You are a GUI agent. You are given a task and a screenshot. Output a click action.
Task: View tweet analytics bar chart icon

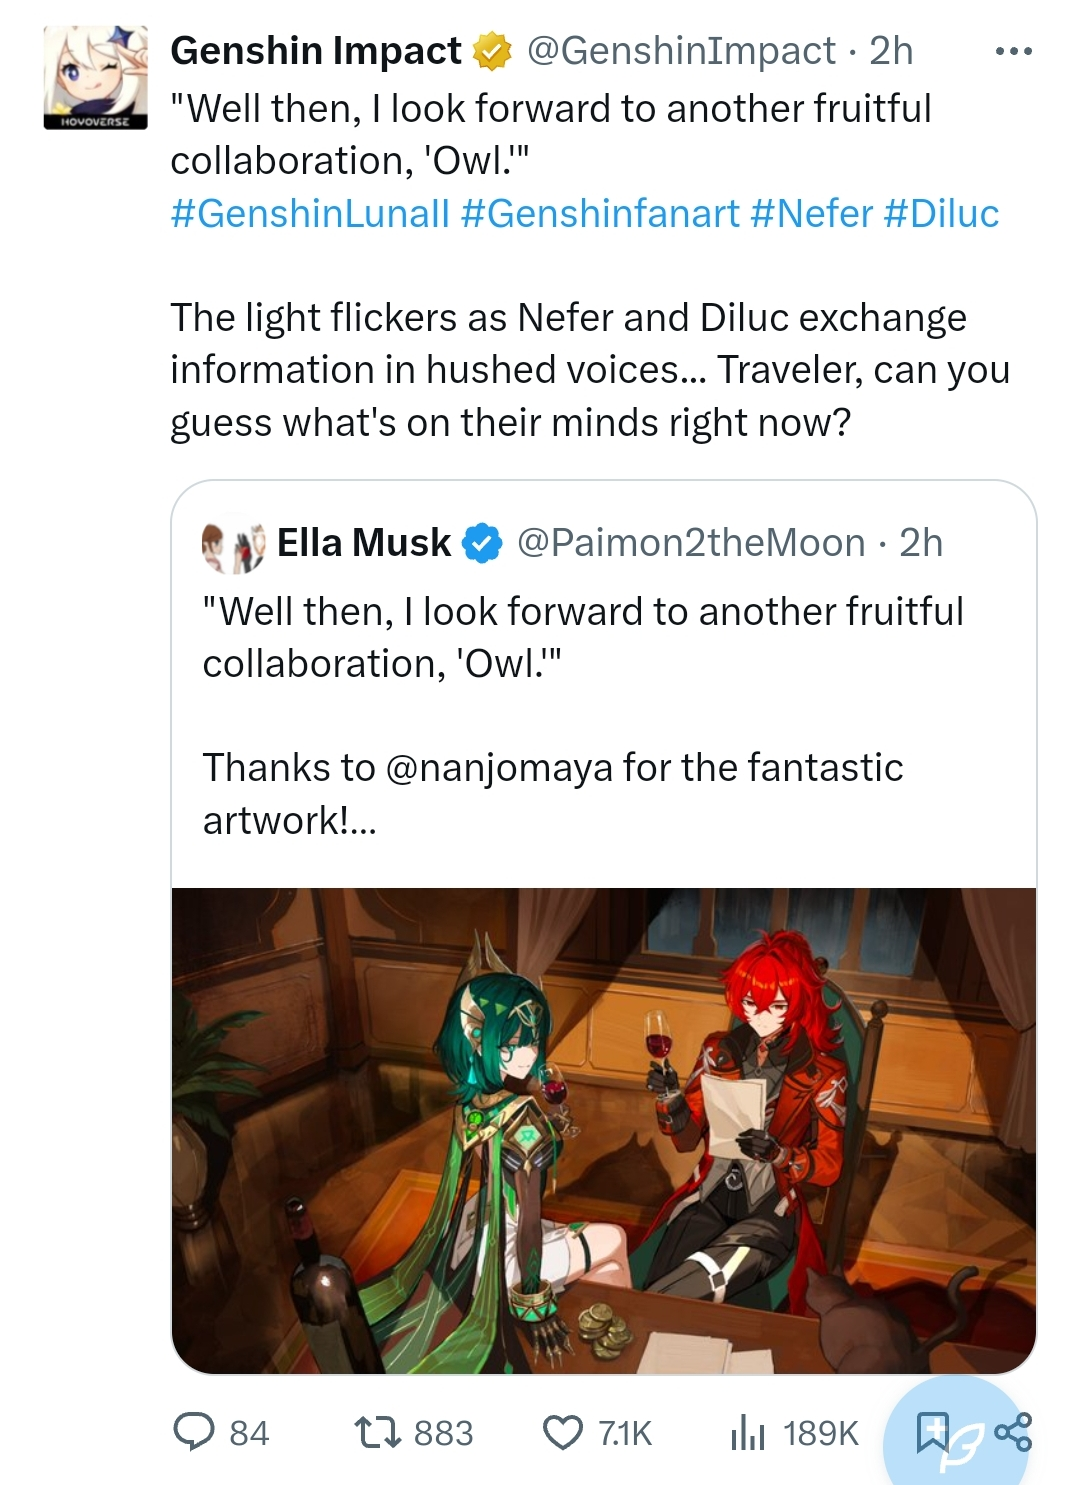[747, 1432]
